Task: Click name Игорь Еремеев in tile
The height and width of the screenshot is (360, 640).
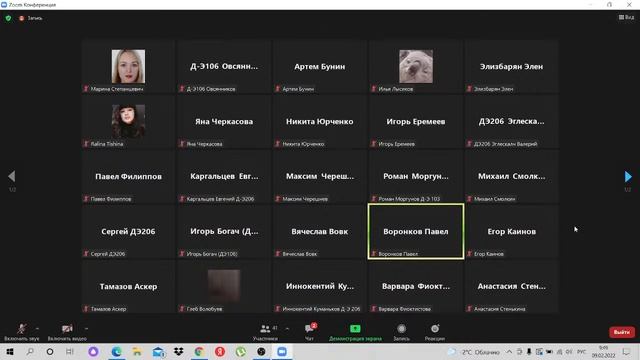Action: tap(416, 122)
